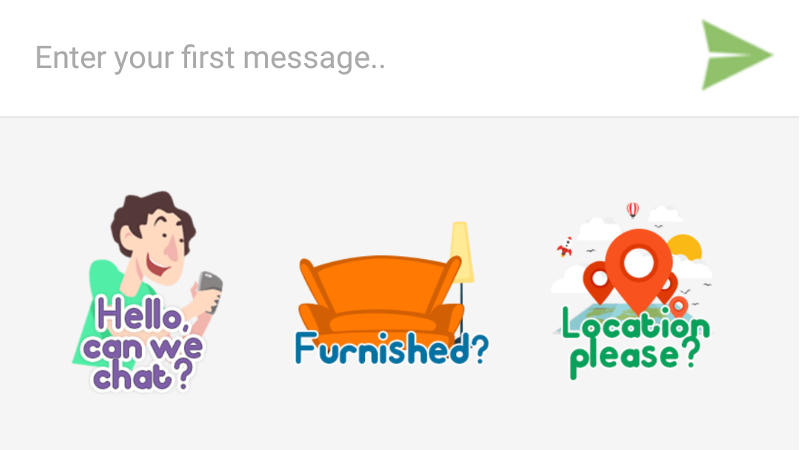Tap the blue "Furnished?" caption text
800x450 pixels.
click(x=391, y=349)
